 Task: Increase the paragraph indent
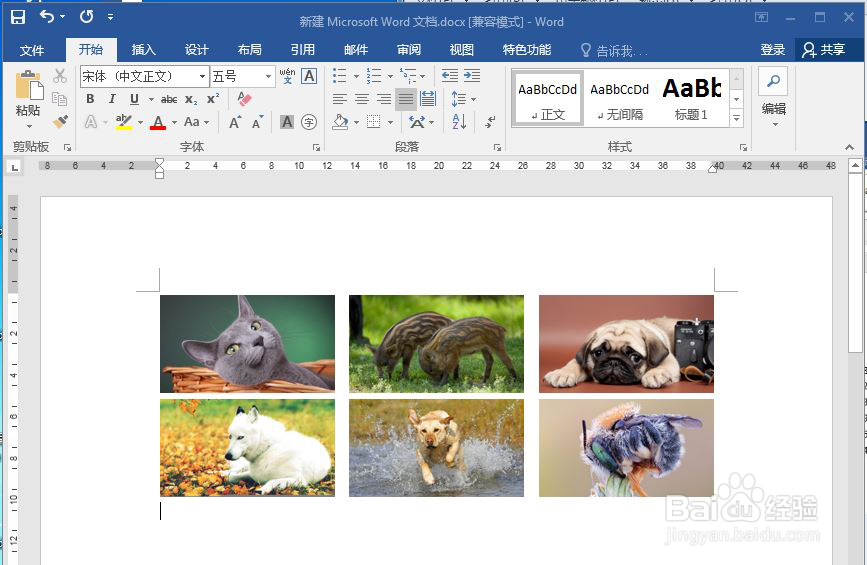pos(472,76)
